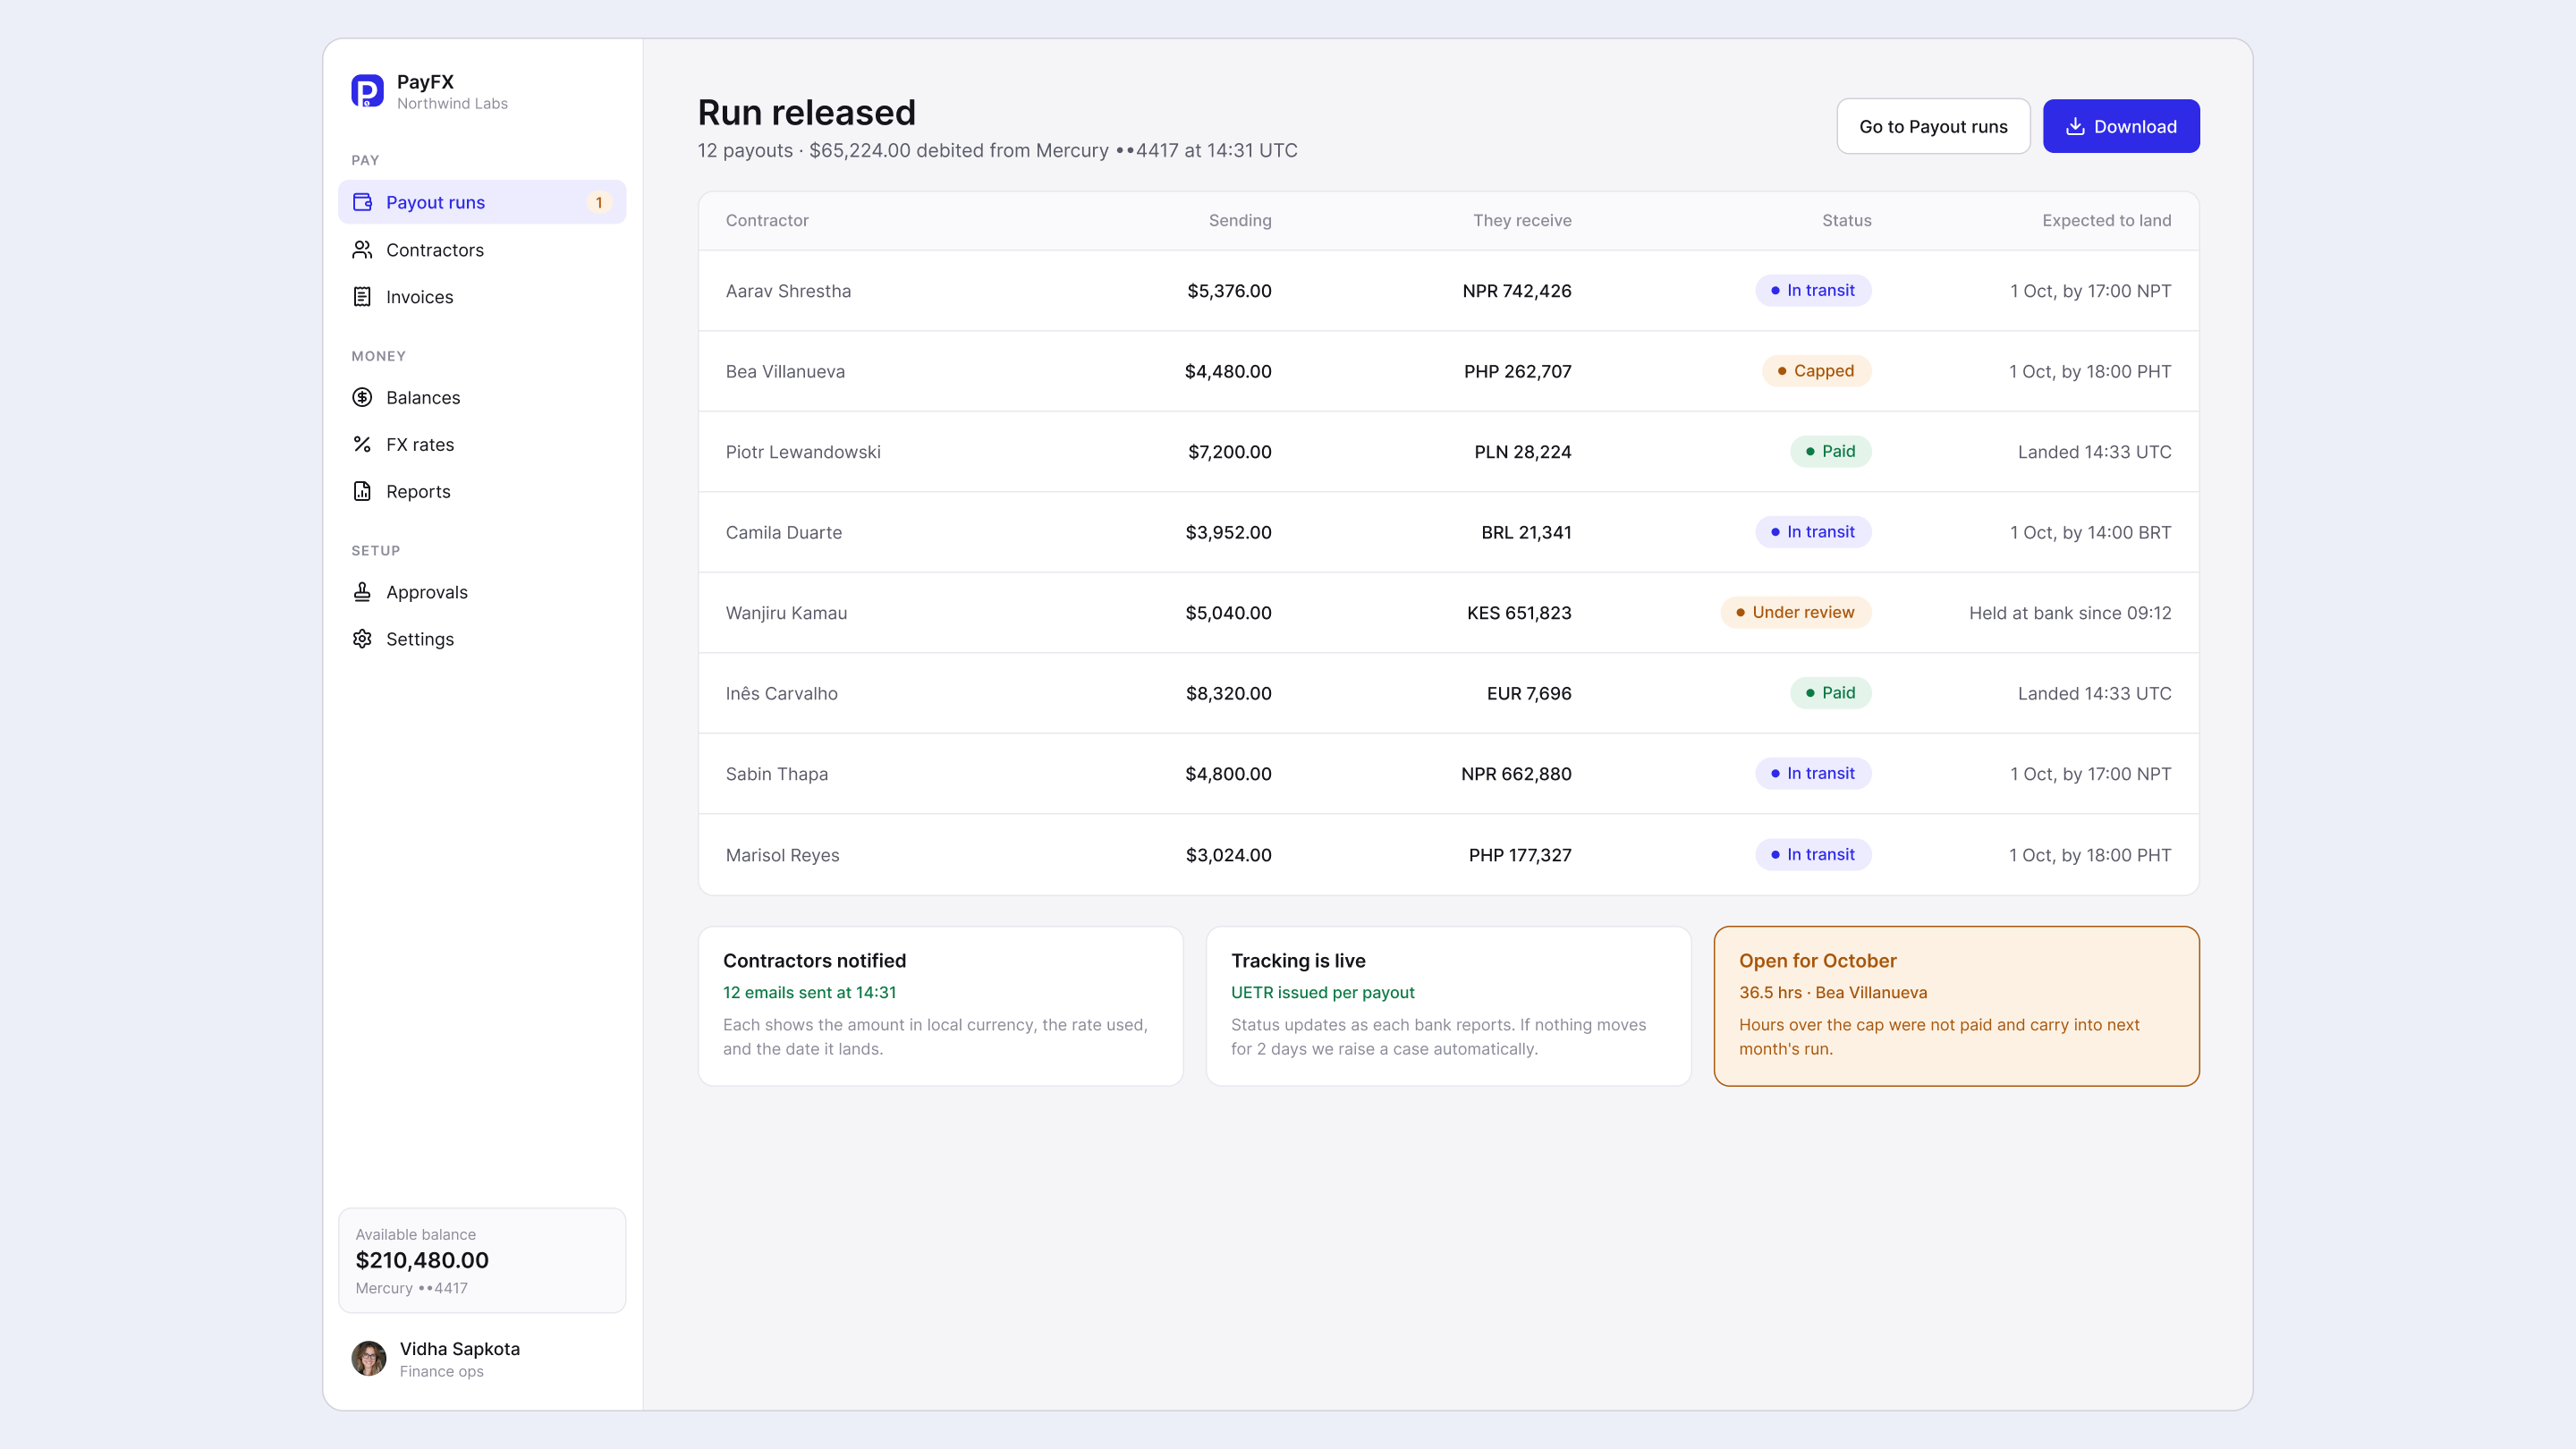This screenshot has height=1449, width=2576.
Task: Click Held at bank since 09:12 text
Action: click(x=2070, y=613)
